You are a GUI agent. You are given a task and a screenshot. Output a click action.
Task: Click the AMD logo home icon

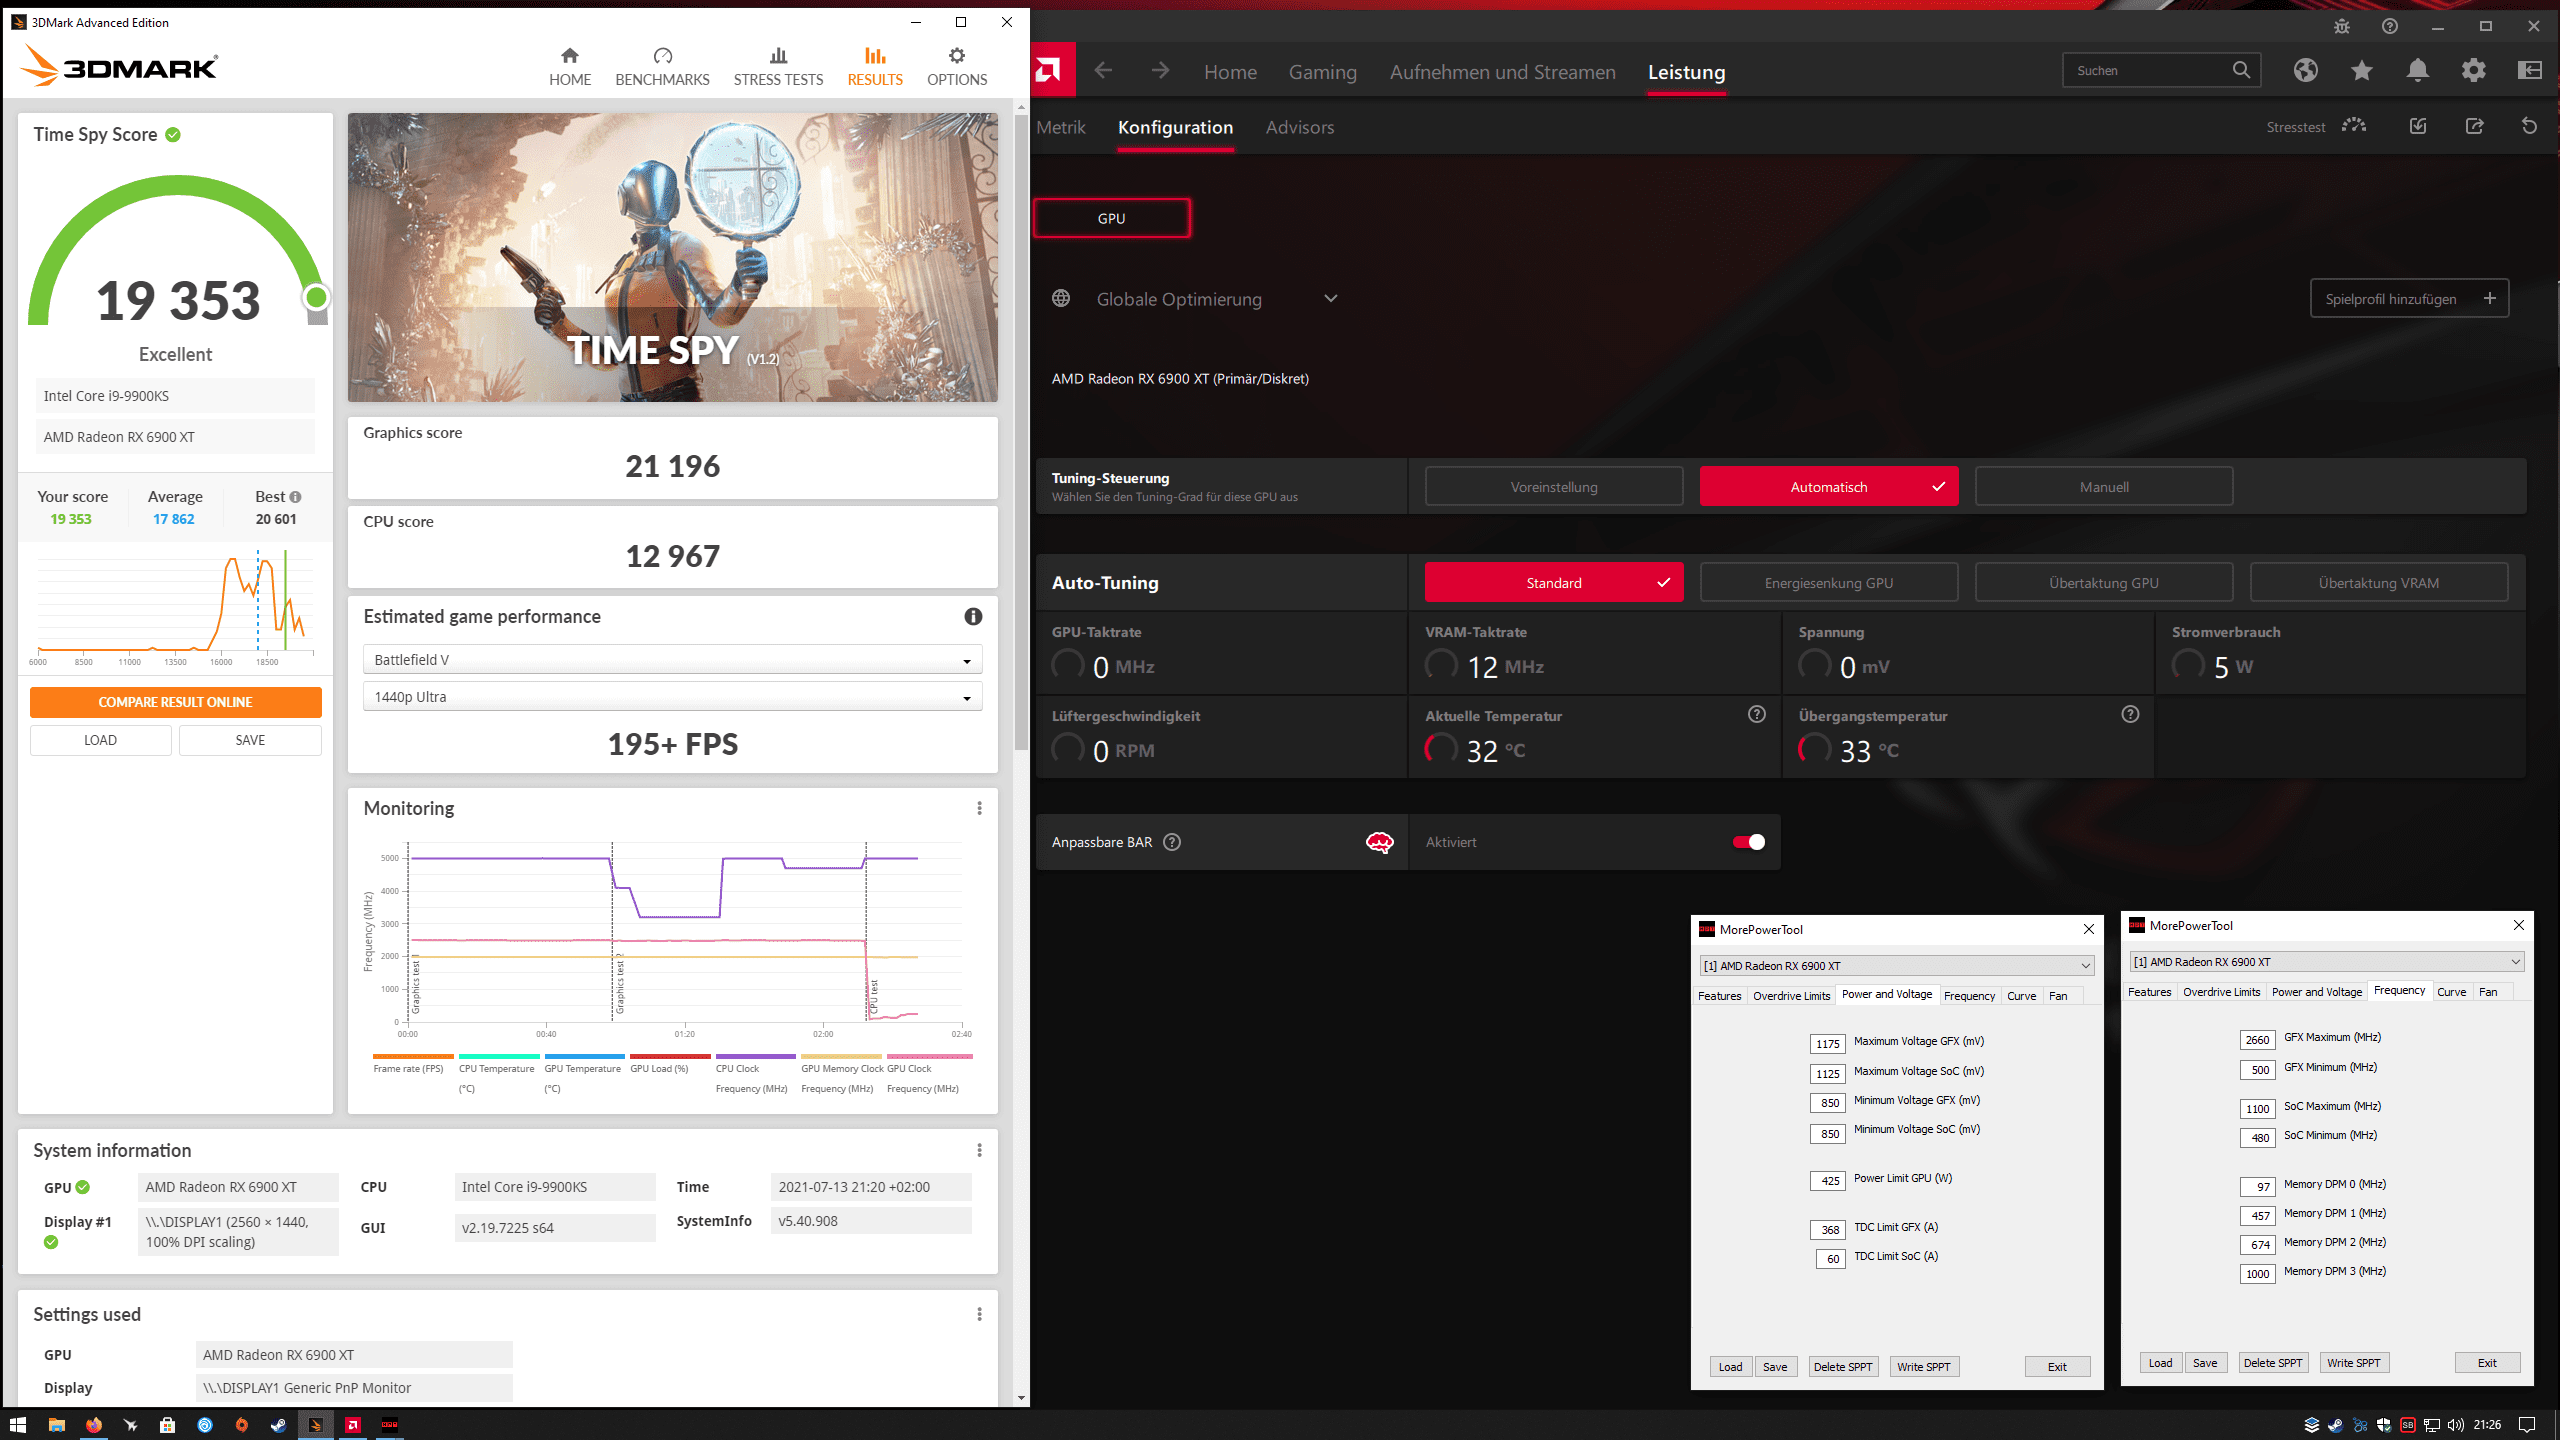[1049, 70]
